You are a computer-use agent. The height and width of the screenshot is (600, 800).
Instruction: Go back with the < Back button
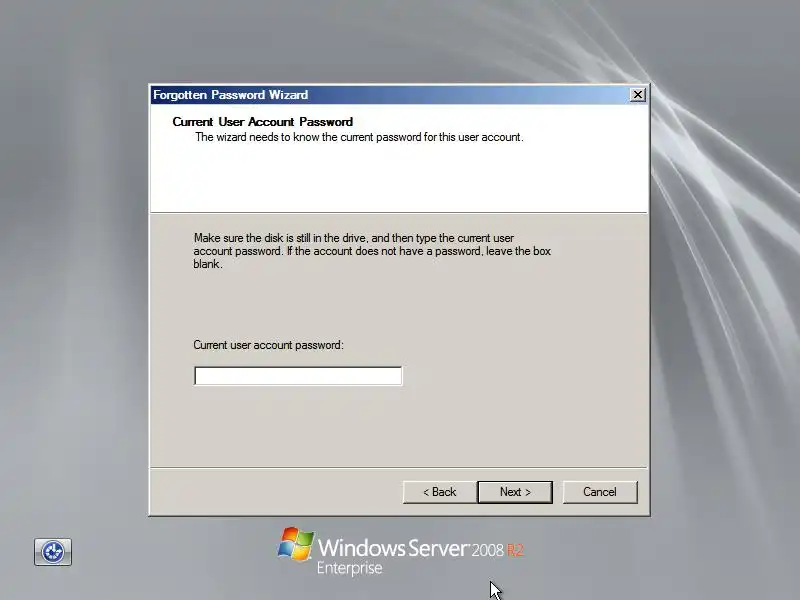(x=439, y=492)
